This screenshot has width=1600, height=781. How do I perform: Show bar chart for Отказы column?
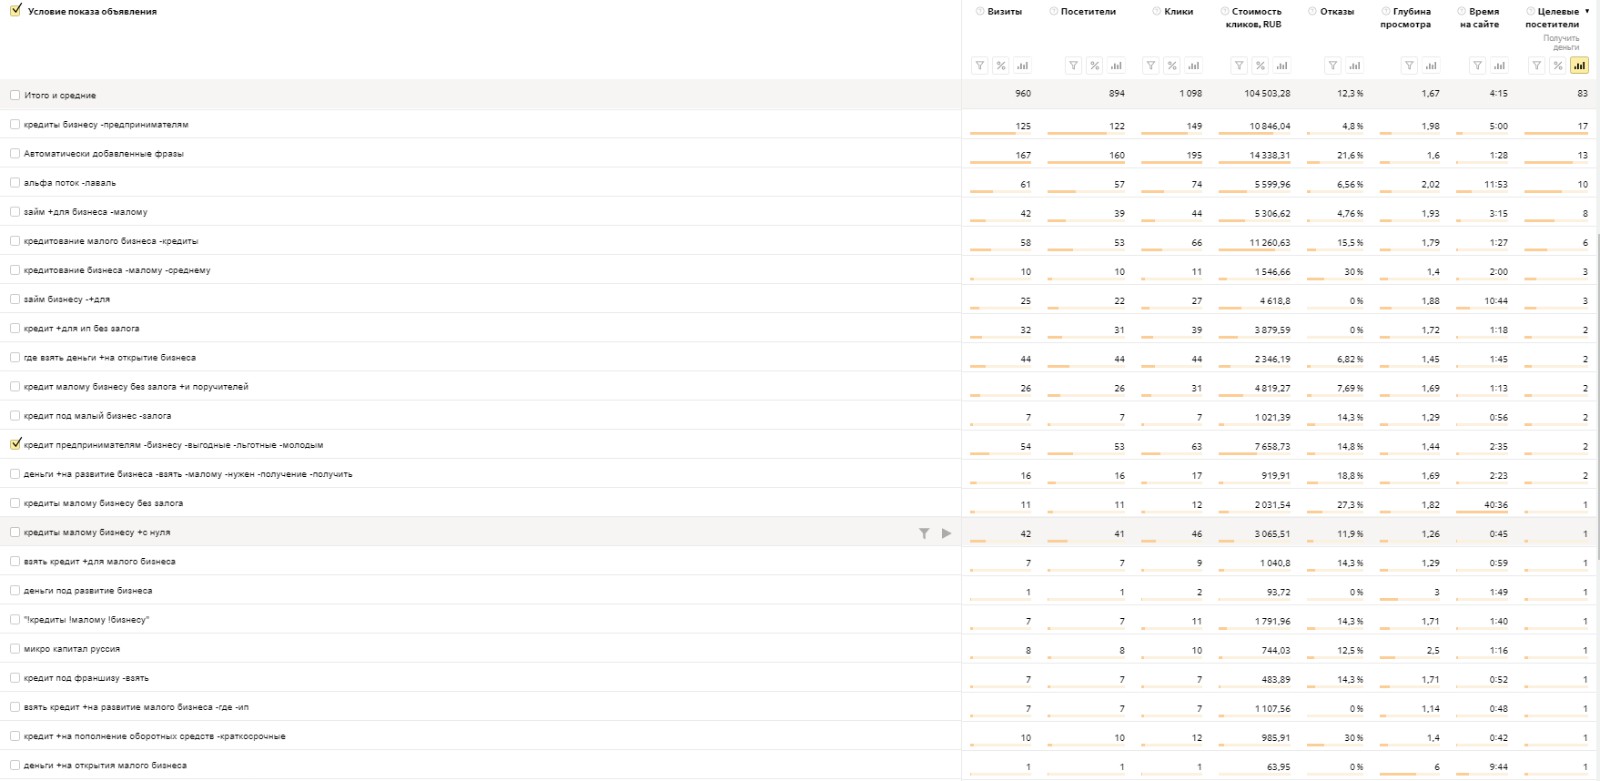click(1354, 66)
